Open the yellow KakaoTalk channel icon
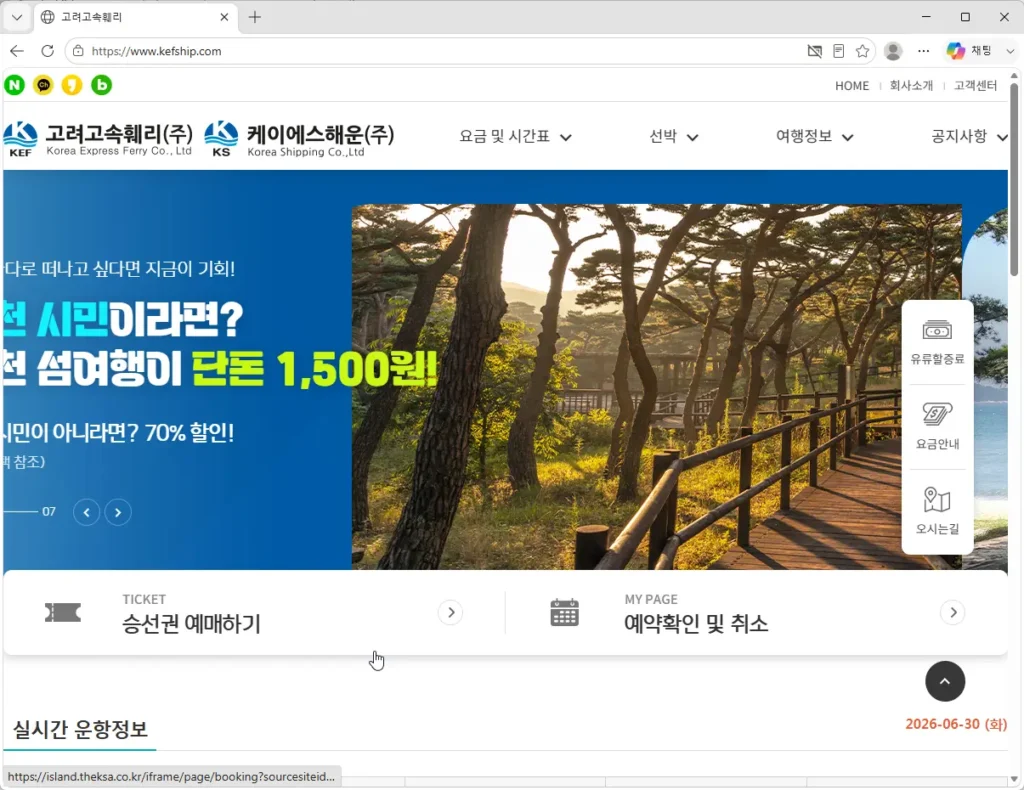This screenshot has width=1024, height=790. click(x=43, y=85)
